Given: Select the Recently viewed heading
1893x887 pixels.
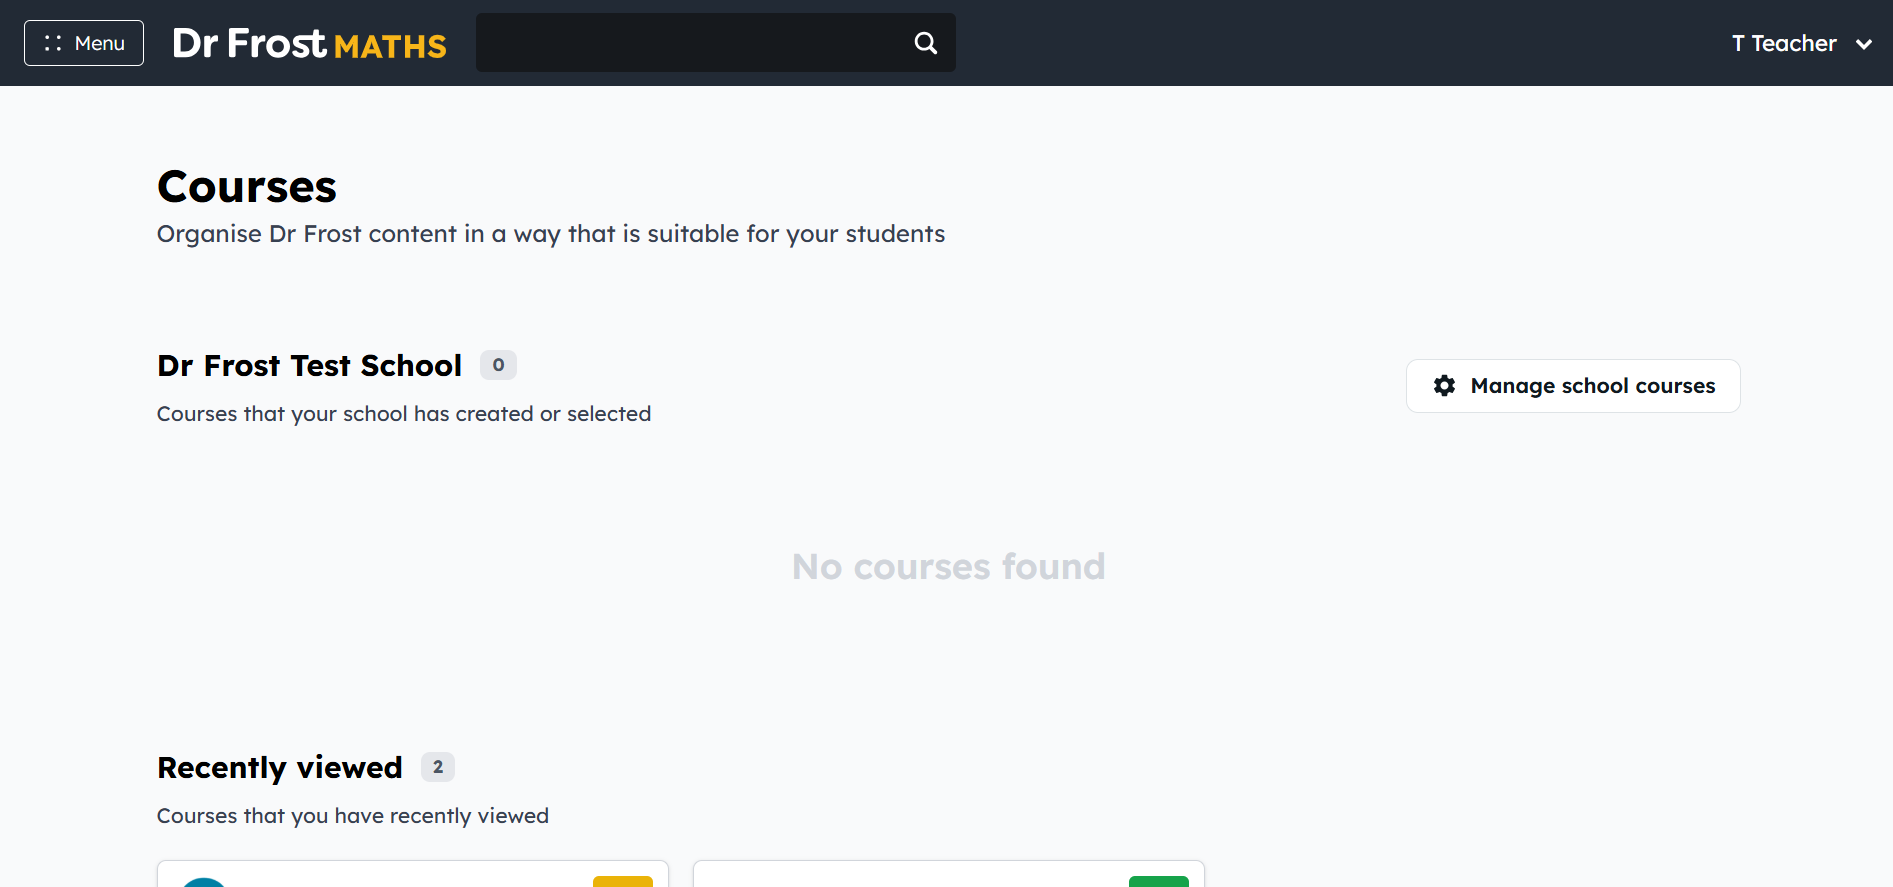Looking at the screenshot, I should pyautogui.click(x=280, y=768).
